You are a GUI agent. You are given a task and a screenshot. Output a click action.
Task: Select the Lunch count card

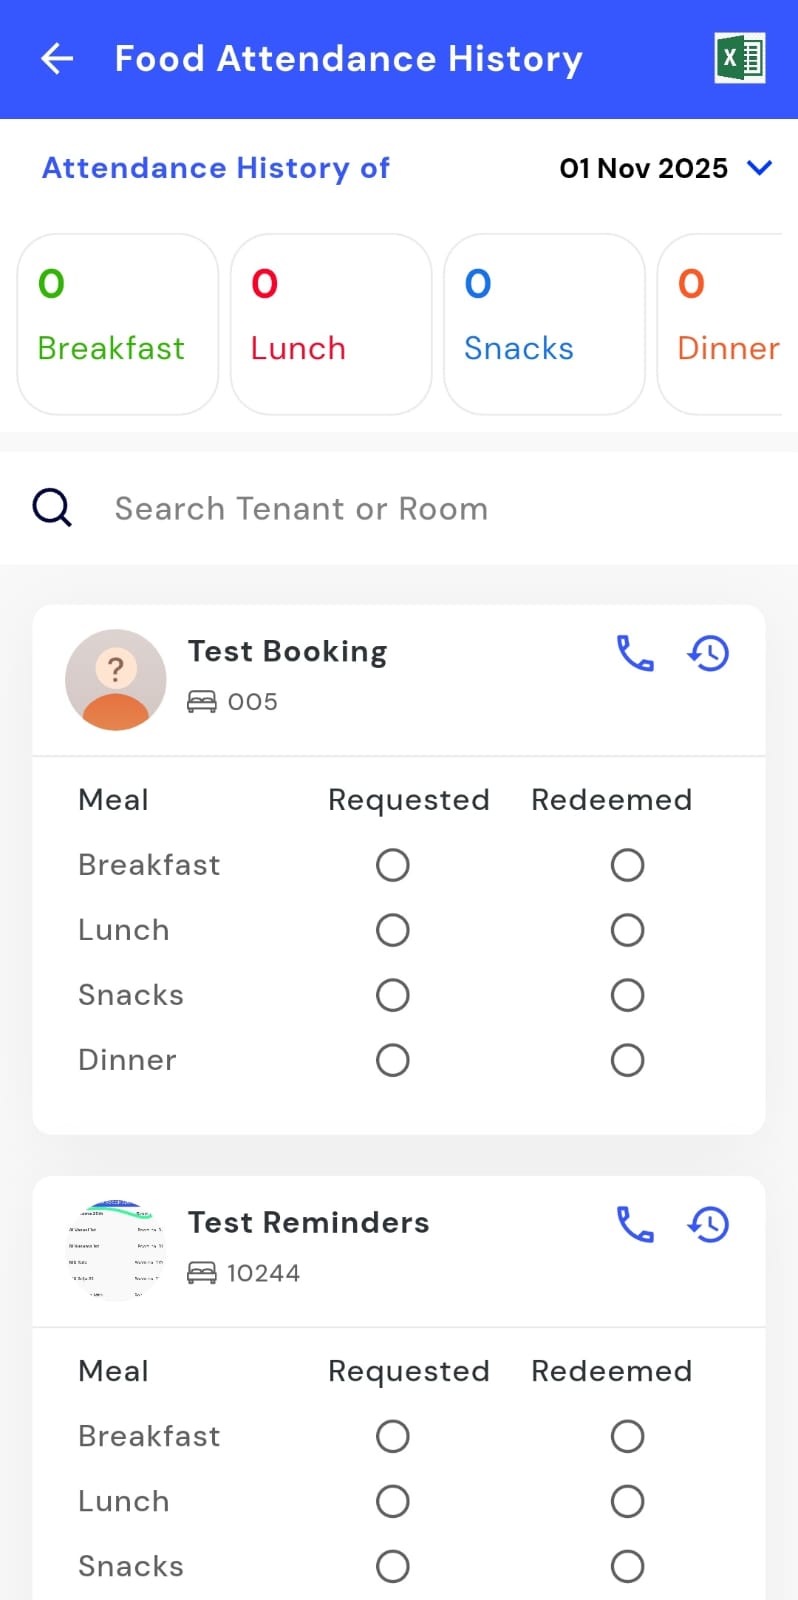[331, 324]
